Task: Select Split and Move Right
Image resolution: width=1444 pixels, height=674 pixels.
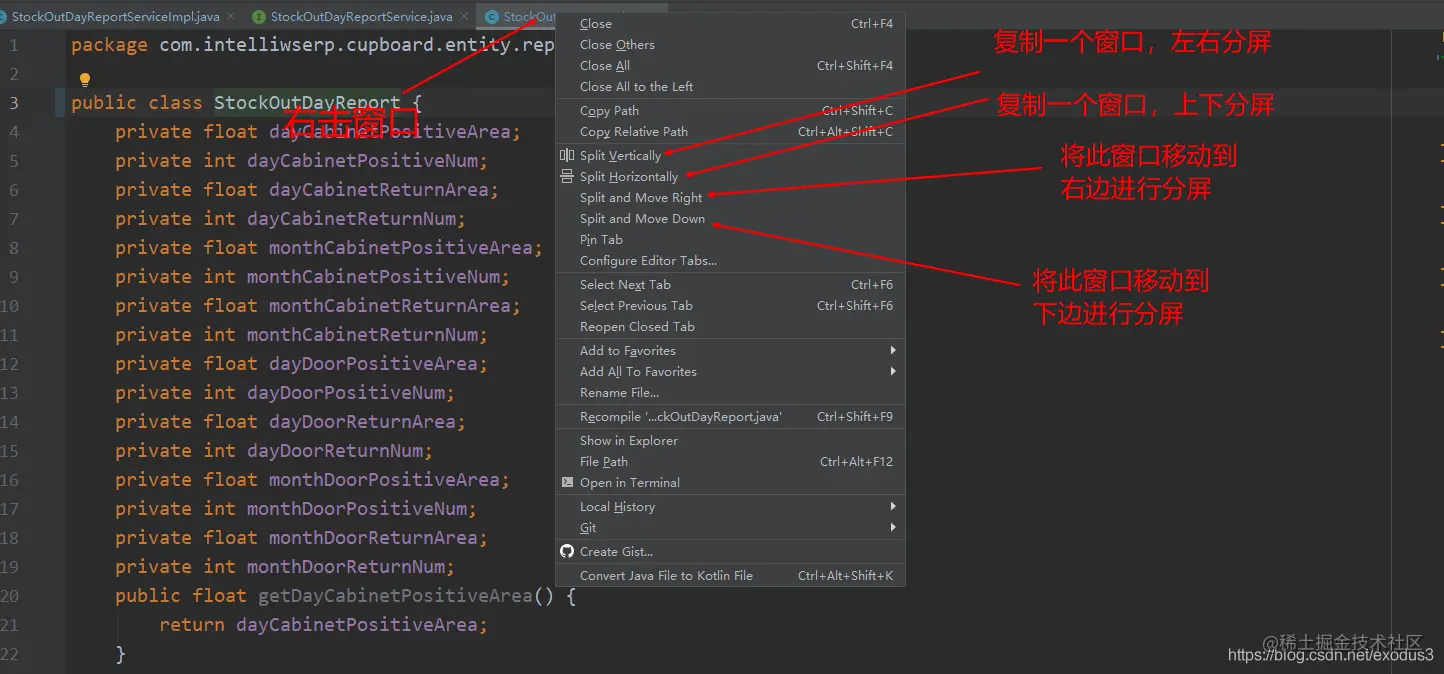Action: (x=730, y=197)
